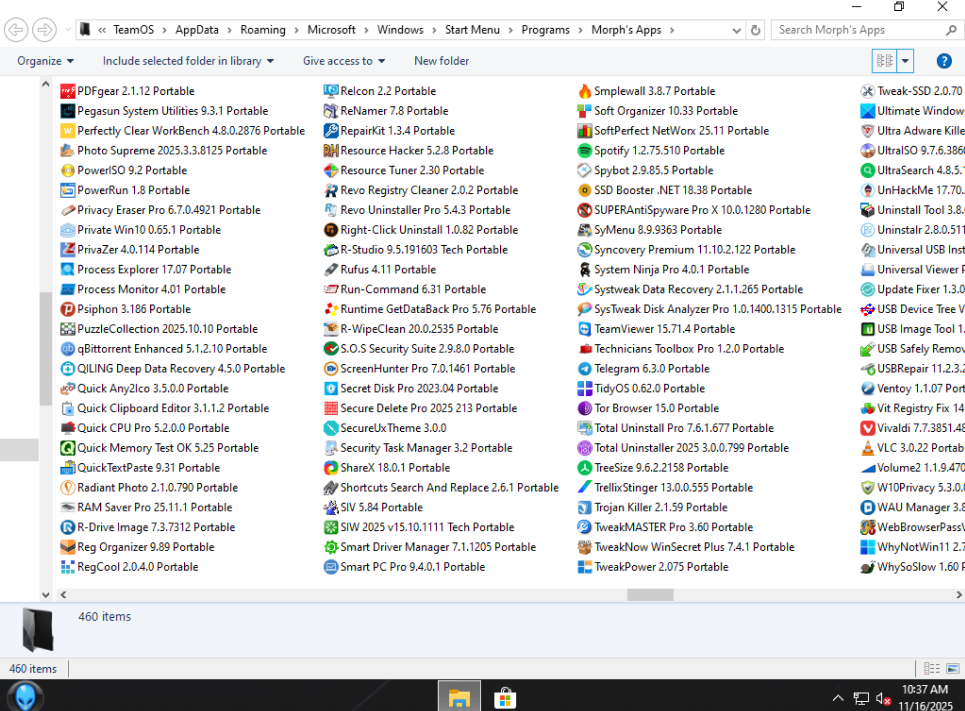Refresh the Morph's Apps folder
The width and height of the screenshot is (965, 711).
(756, 30)
